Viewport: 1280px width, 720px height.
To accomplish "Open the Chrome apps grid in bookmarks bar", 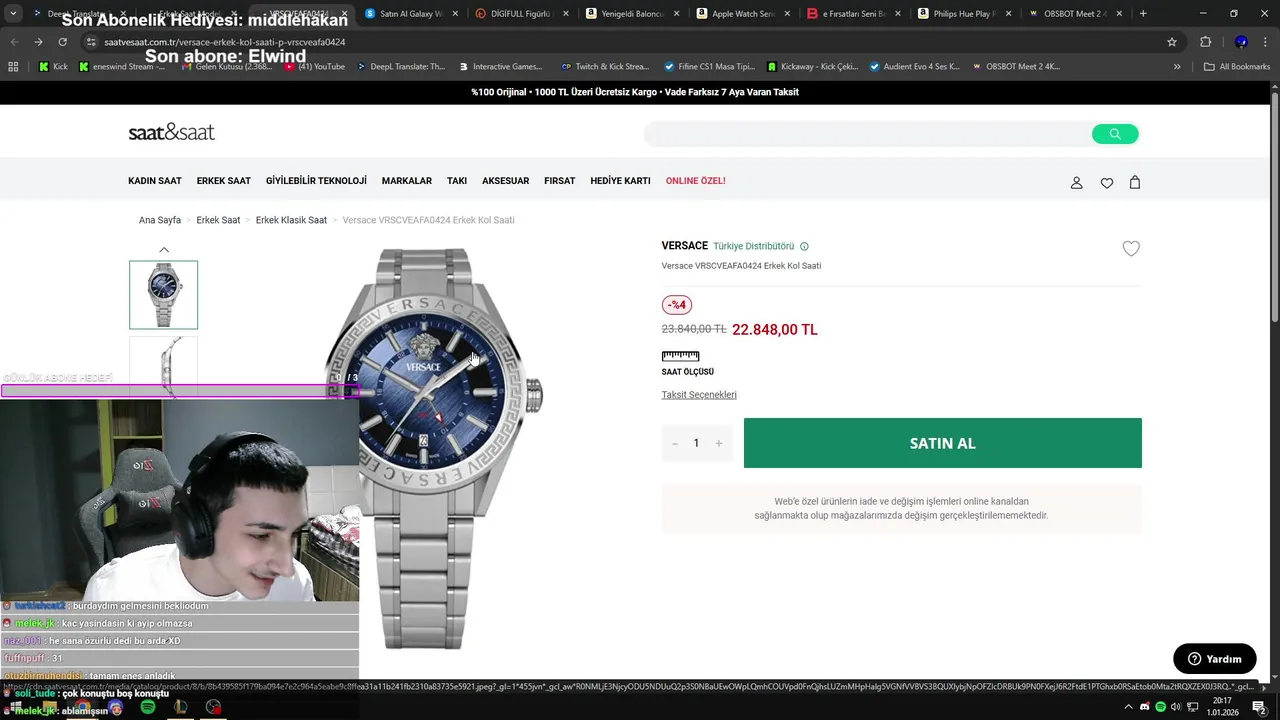I will [x=13, y=66].
